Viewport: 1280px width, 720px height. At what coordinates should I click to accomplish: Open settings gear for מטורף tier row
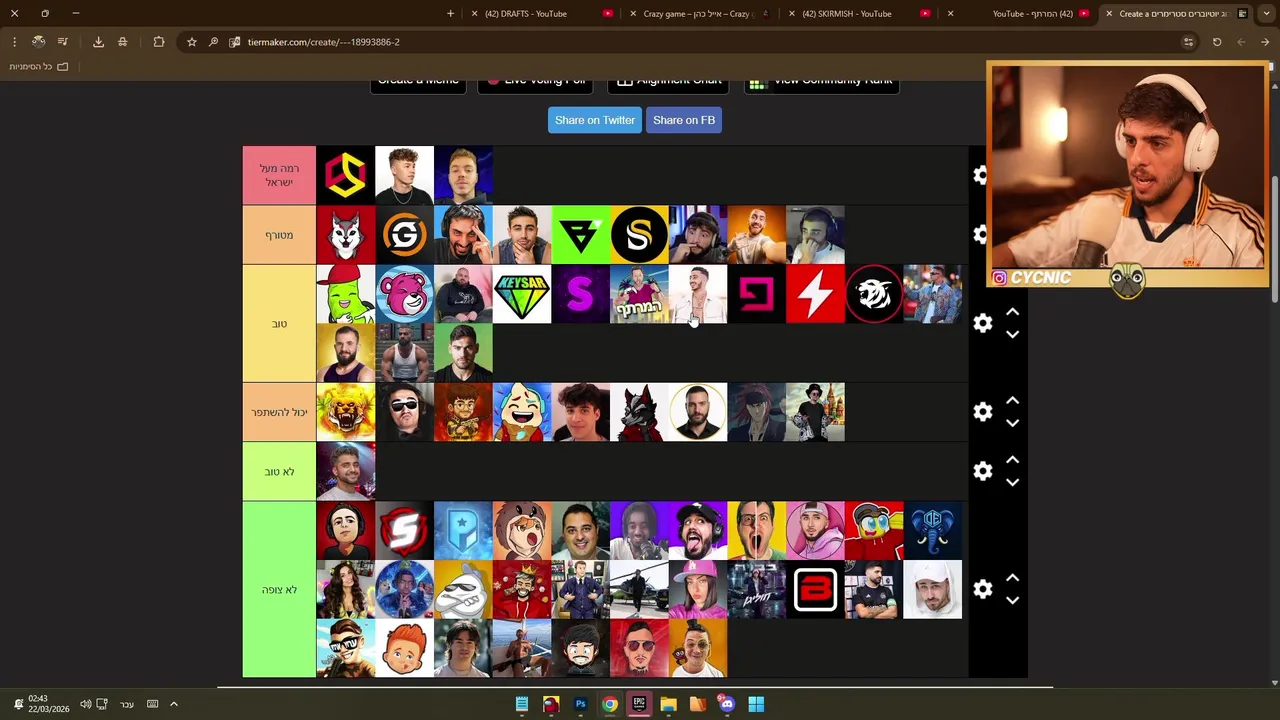point(981,234)
